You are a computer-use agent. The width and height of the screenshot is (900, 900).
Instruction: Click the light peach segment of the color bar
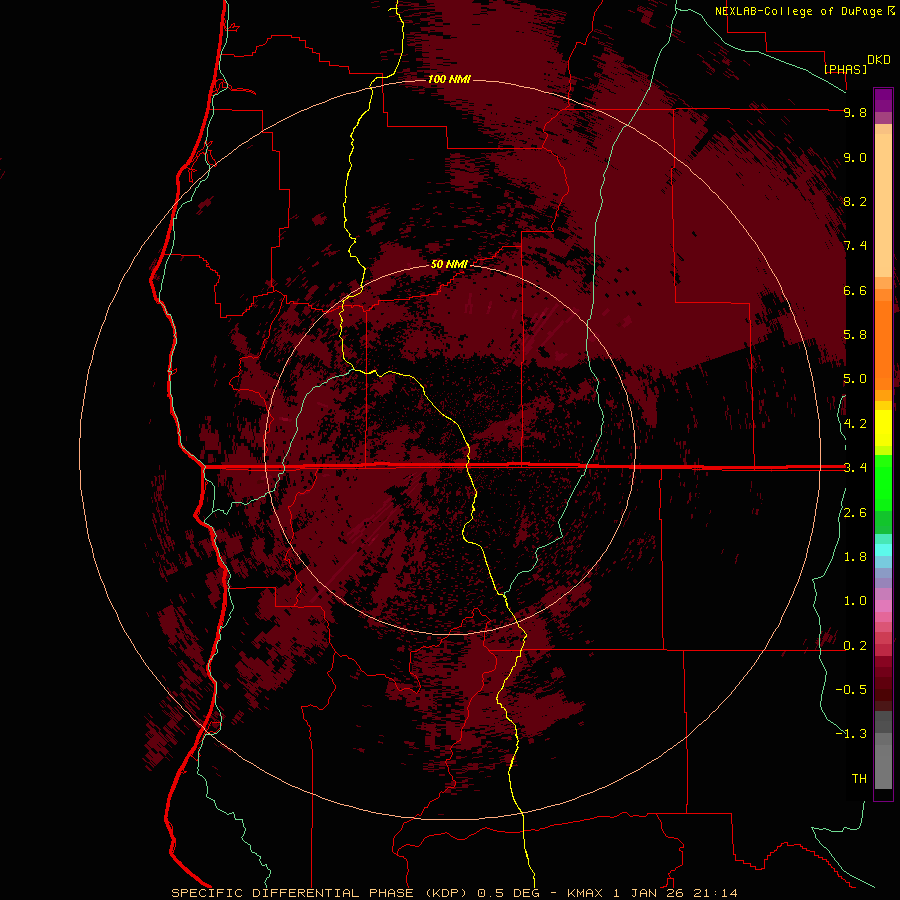883,205
